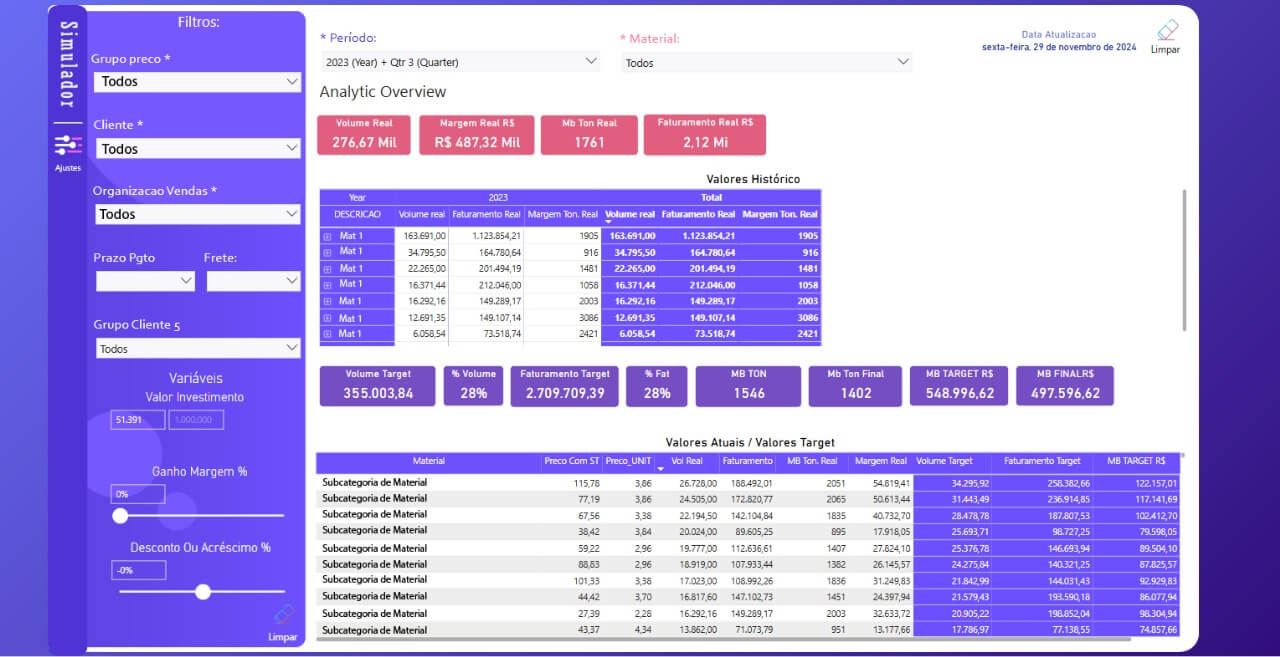1280x657 pixels.
Task: Select the Volume Real KPI card
Action: pos(363,135)
